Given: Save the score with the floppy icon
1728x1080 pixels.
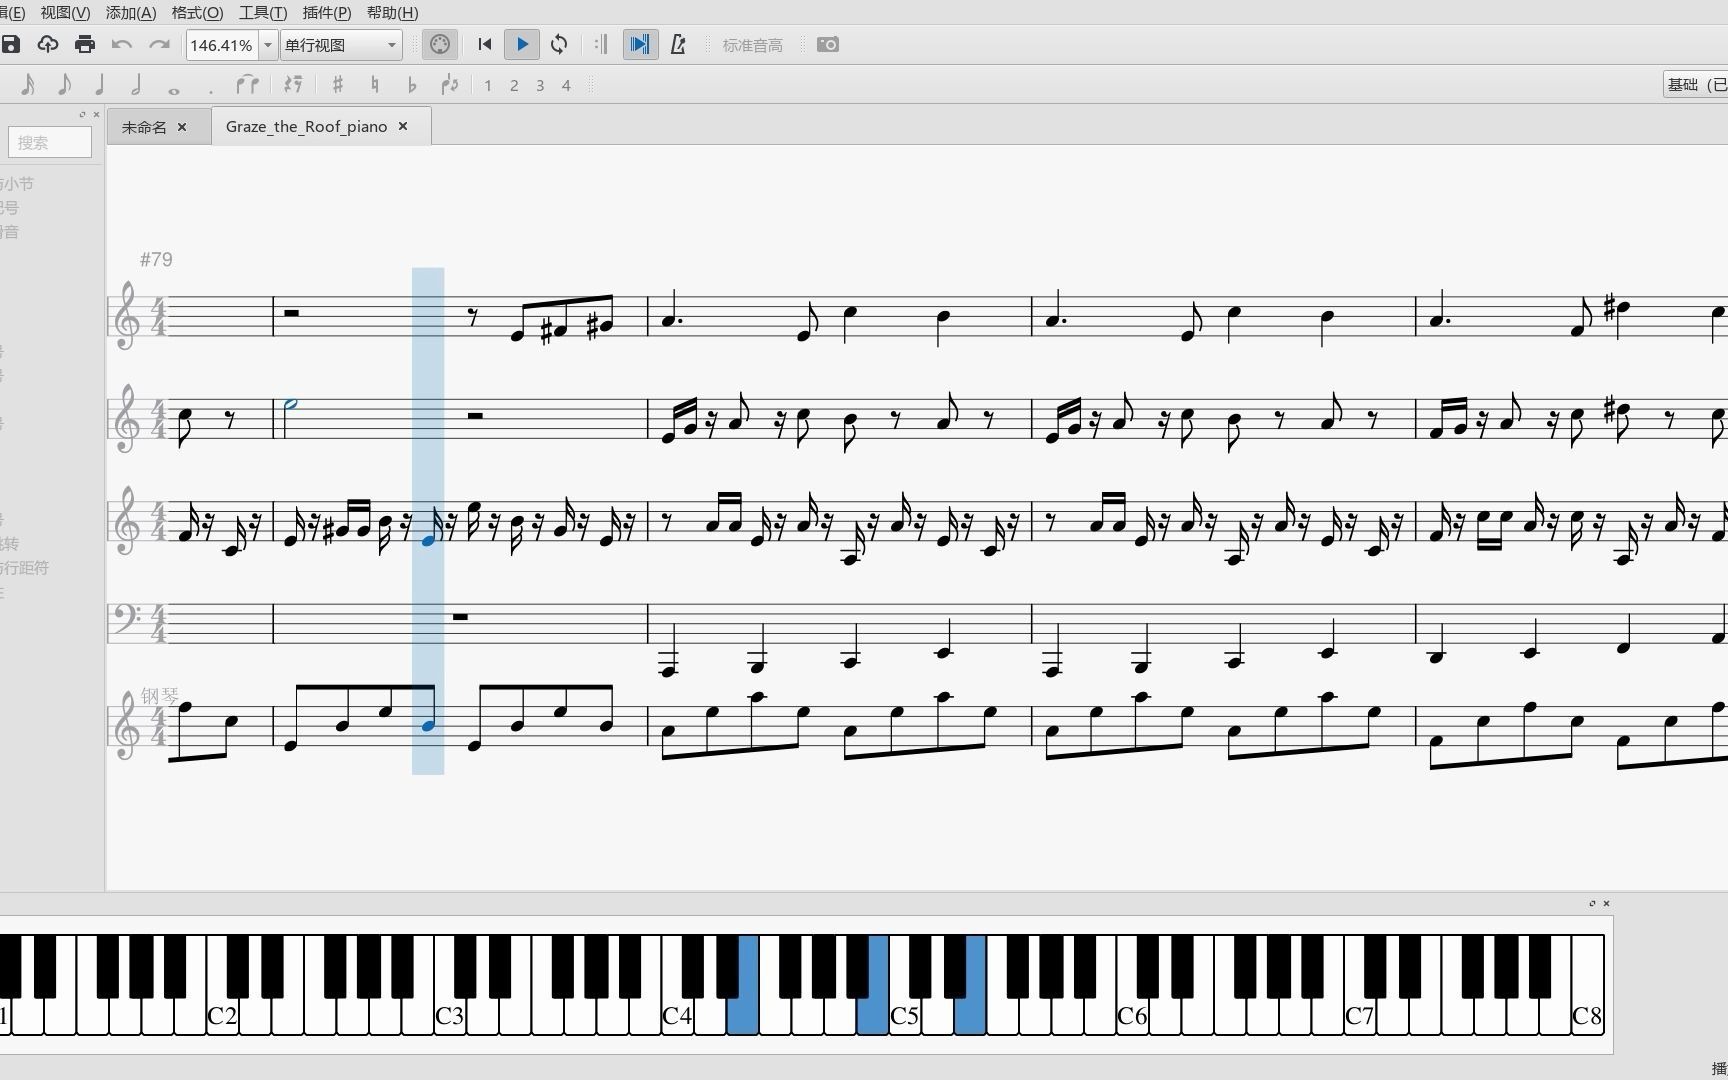Looking at the screenshot, I should [x=11, y=45].
